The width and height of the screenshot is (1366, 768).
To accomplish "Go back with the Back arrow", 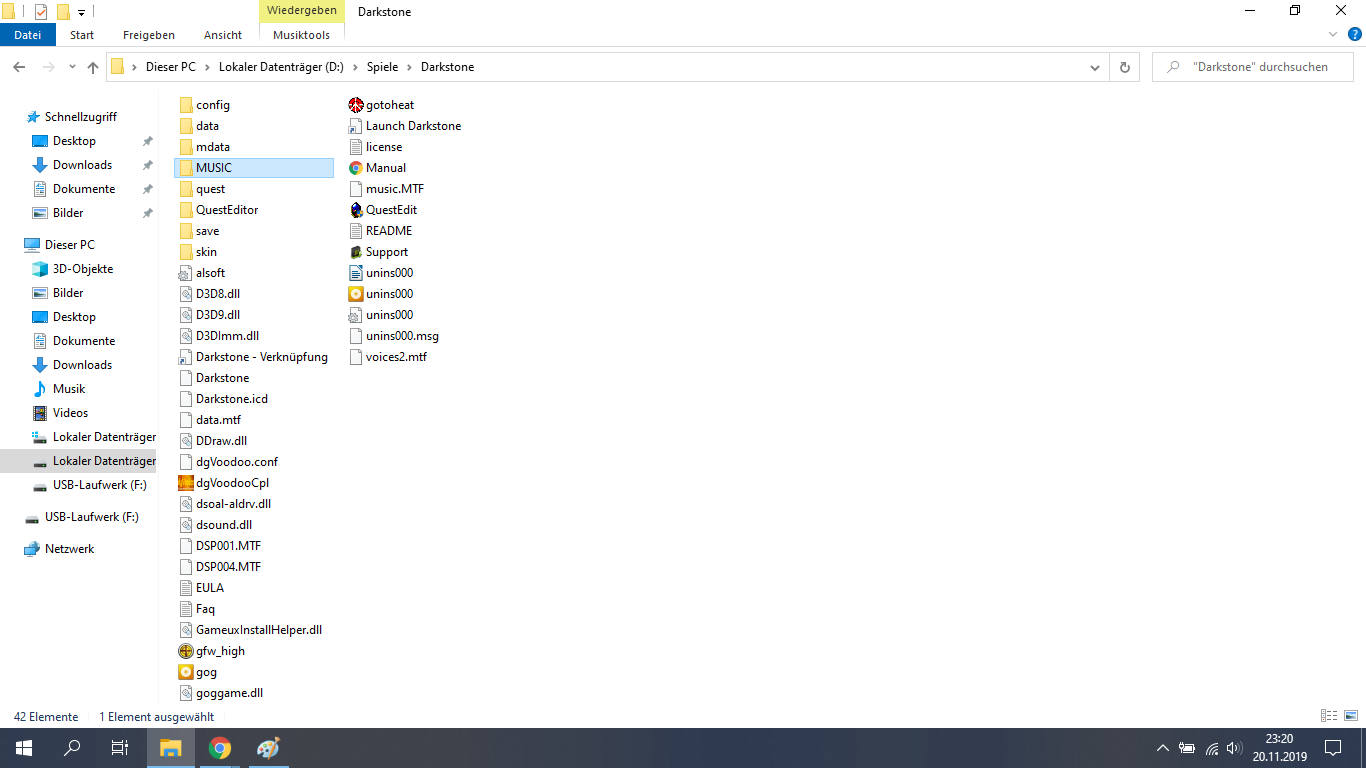I will tap(19, 67).
